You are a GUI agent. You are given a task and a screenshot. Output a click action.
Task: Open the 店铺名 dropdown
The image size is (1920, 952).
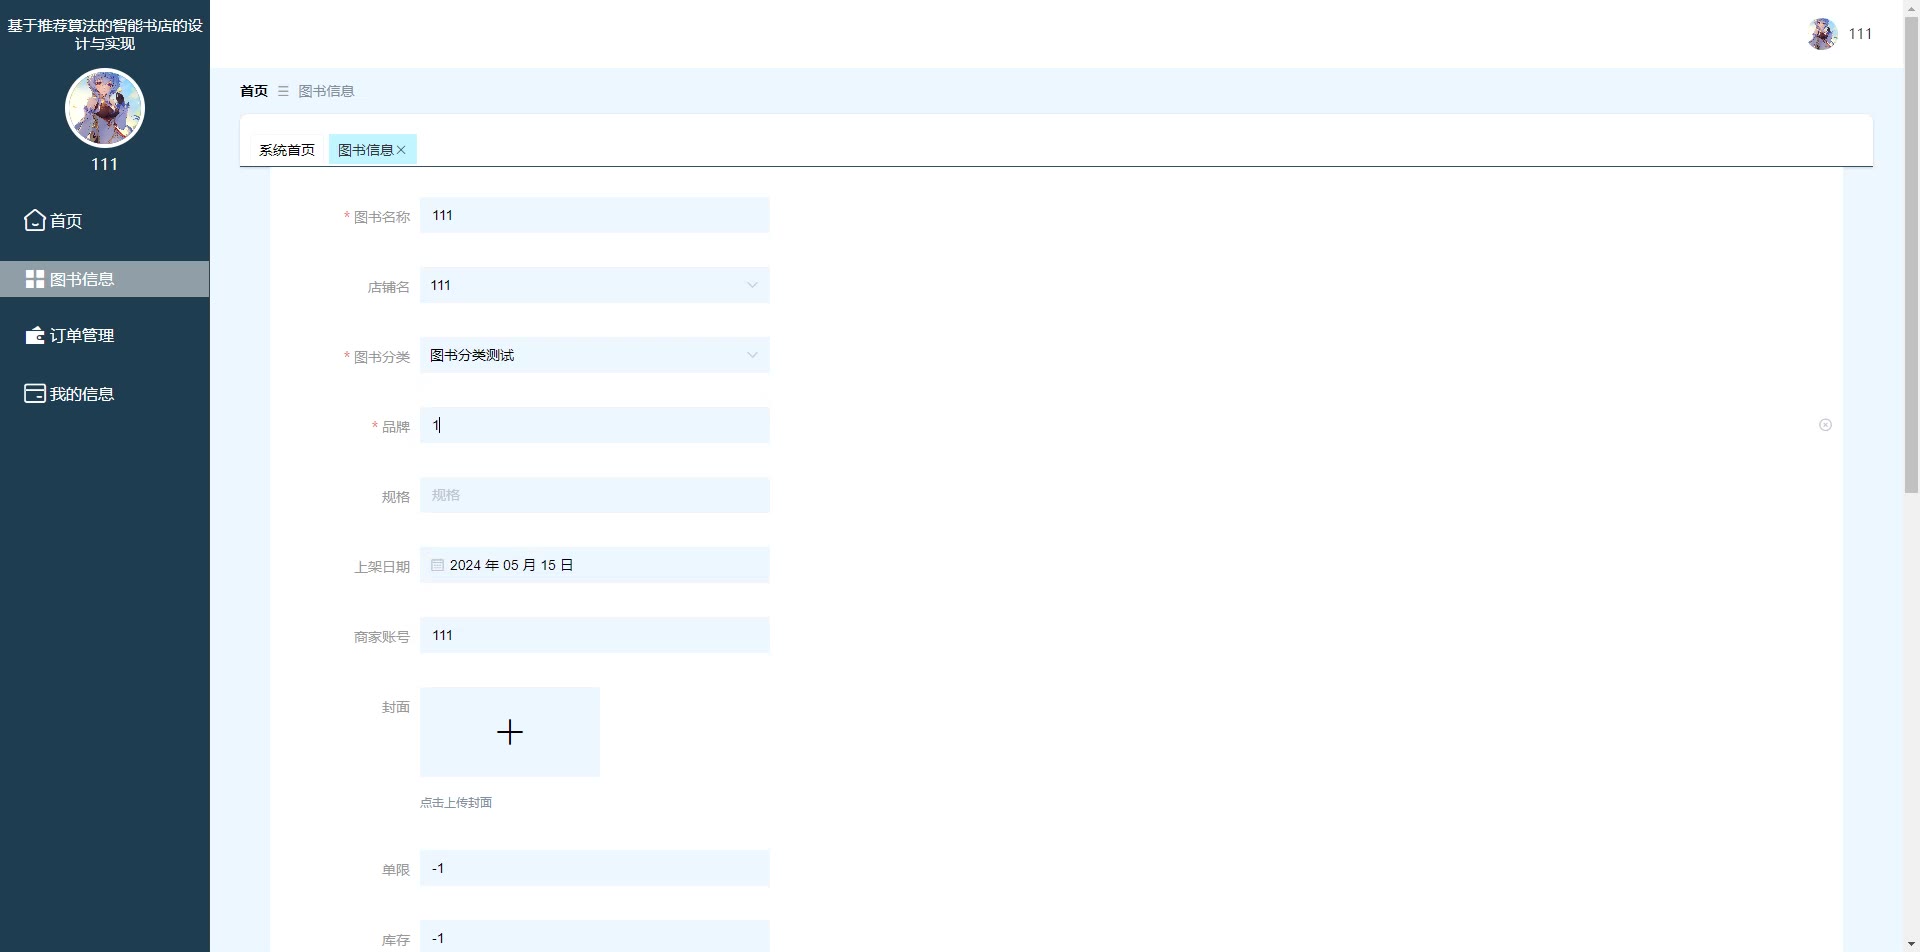click(594, 285)
